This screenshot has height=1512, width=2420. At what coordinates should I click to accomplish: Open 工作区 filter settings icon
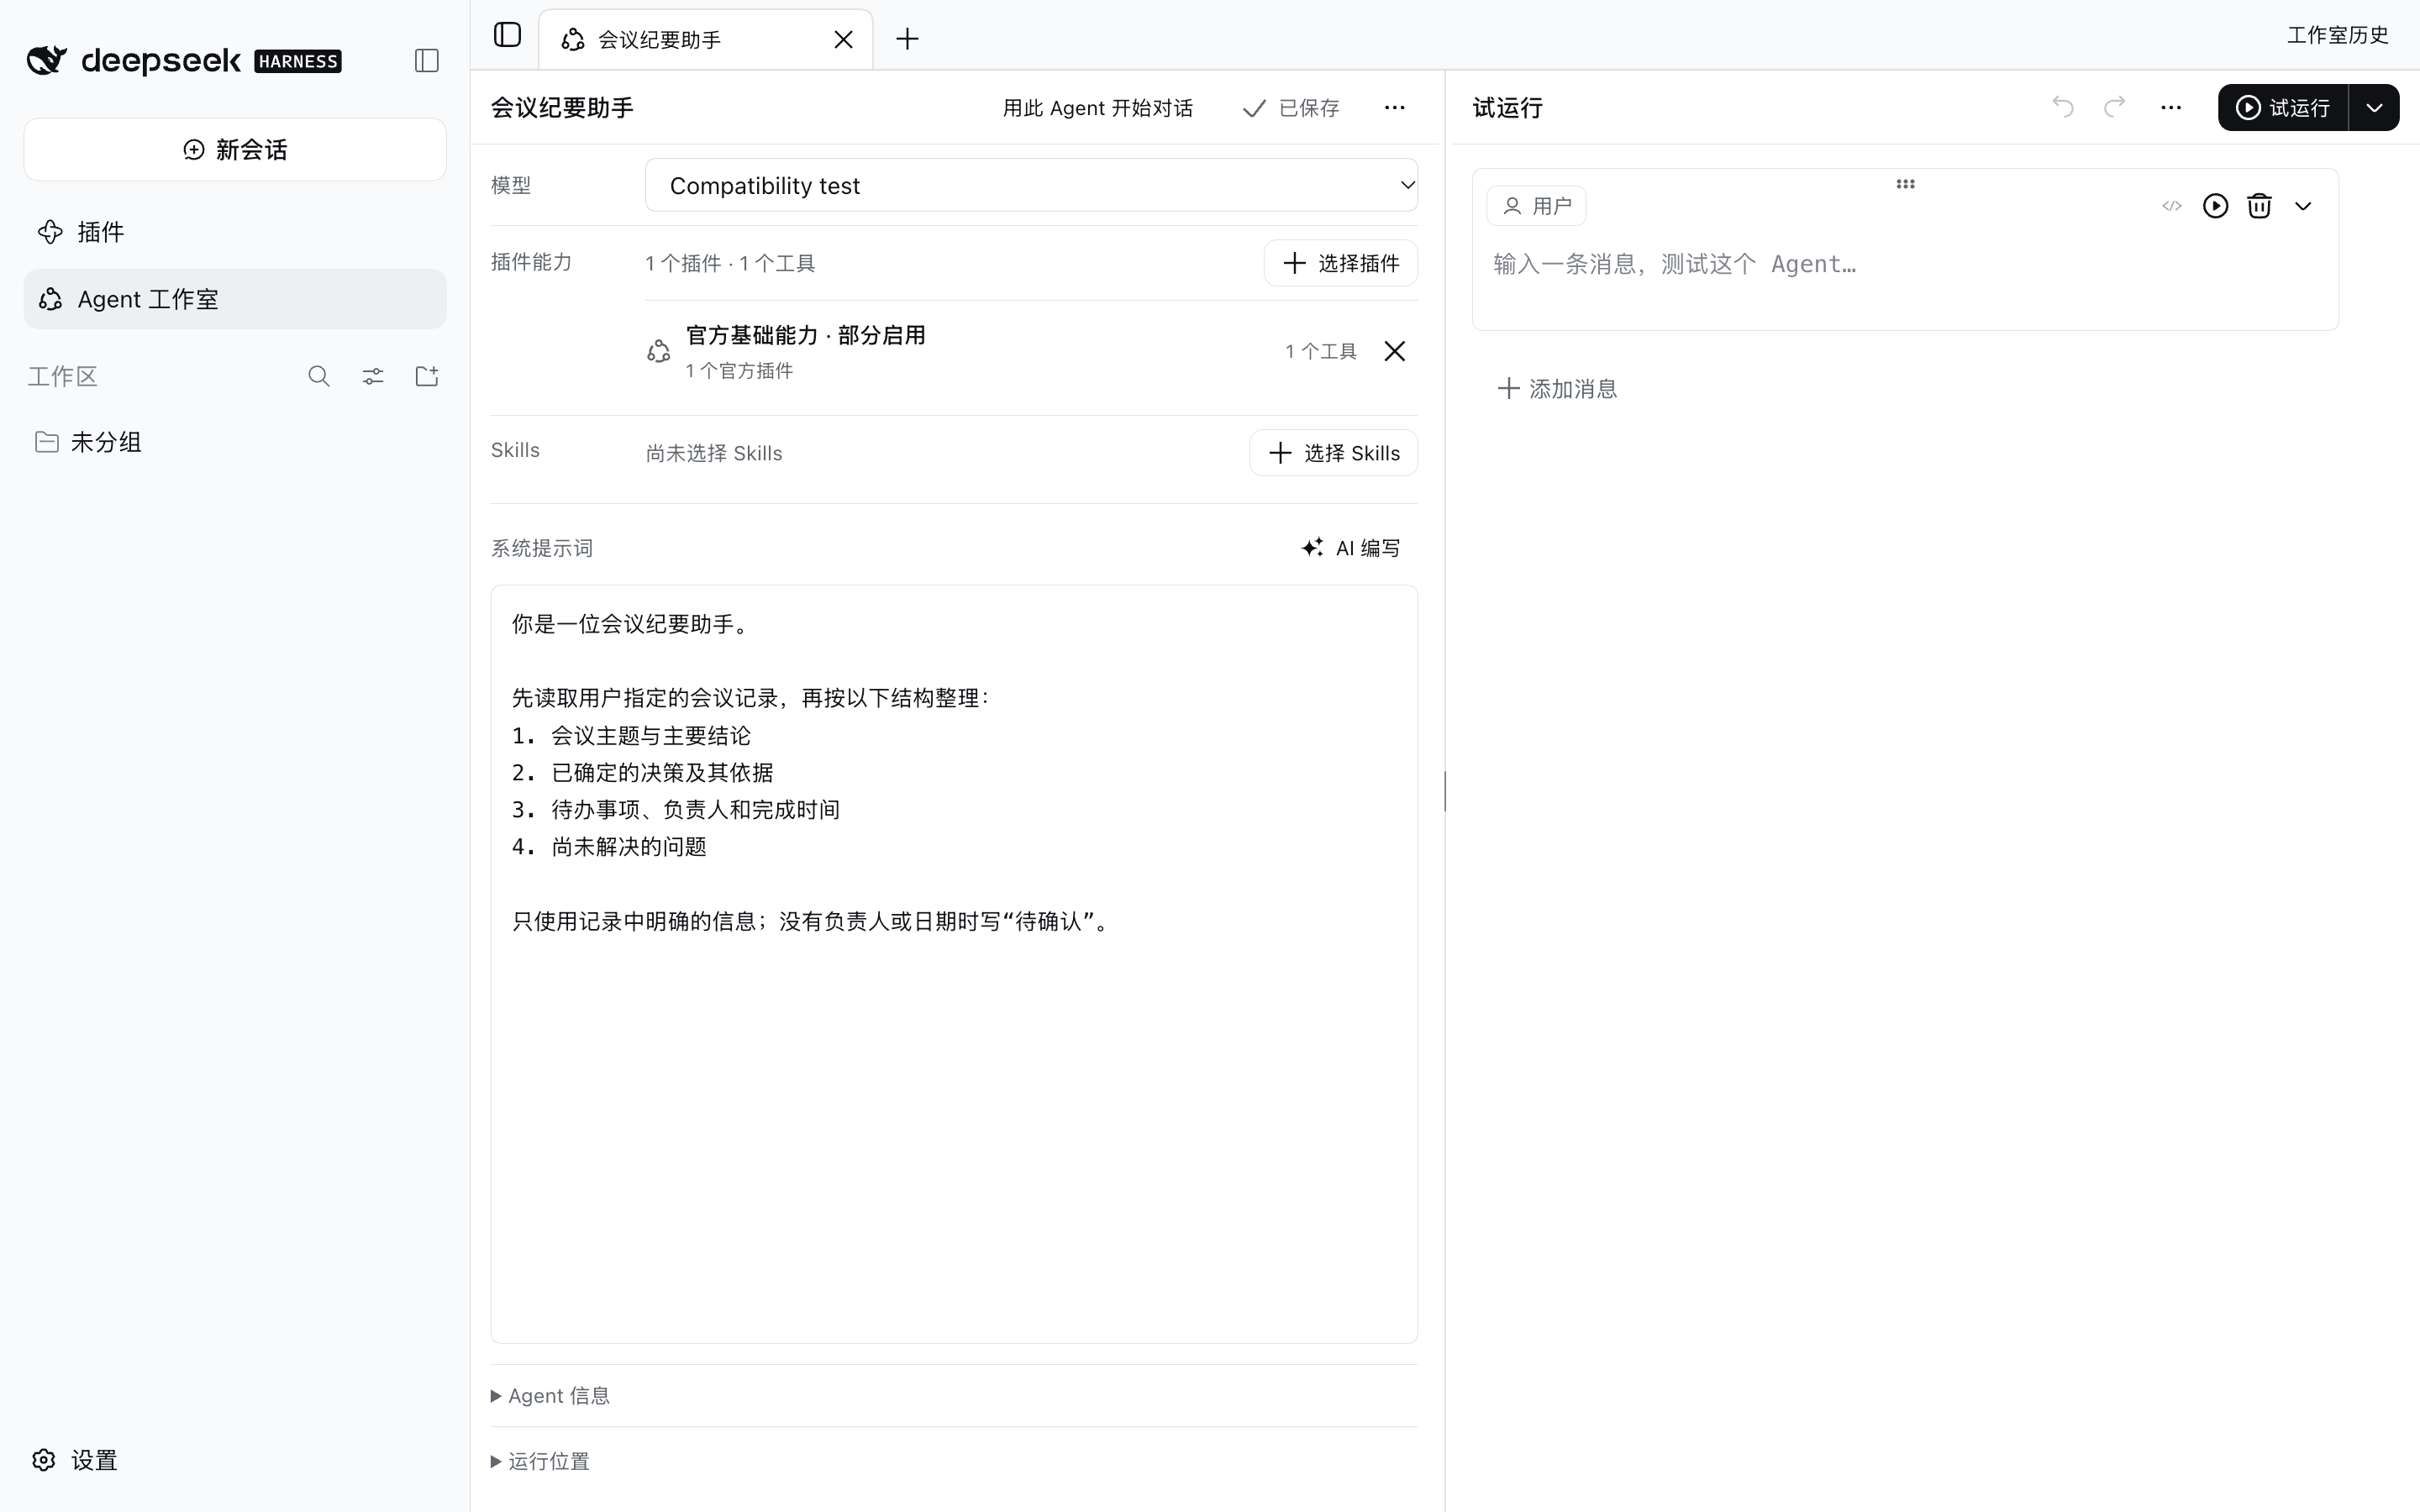click(373, 376)
